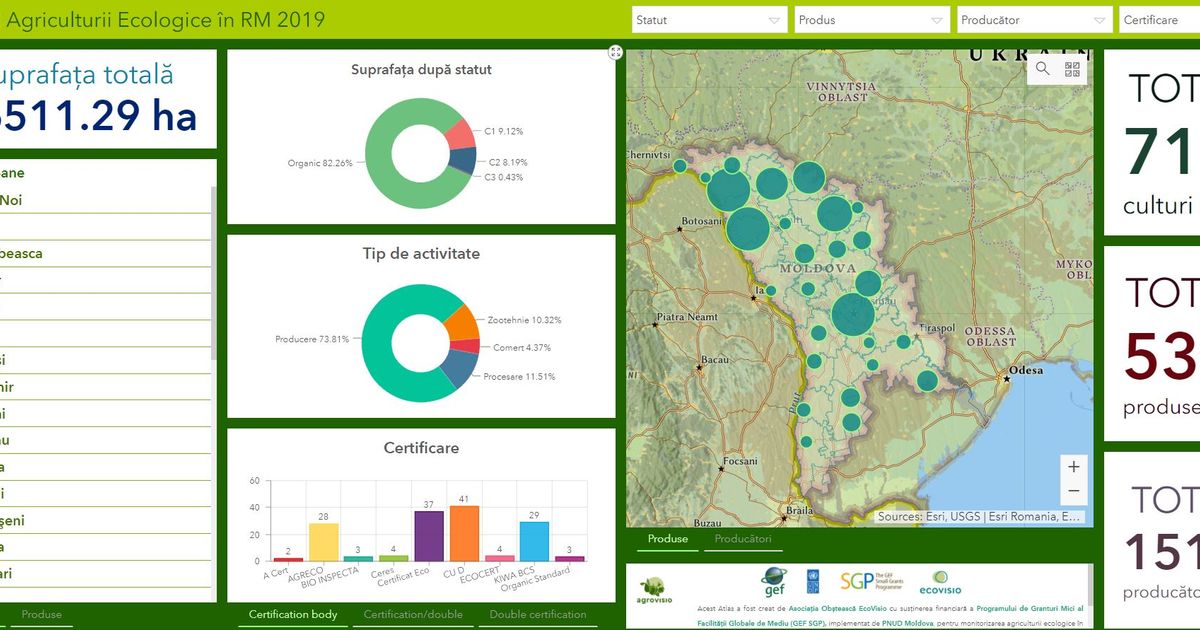Click the GEF logo
1200x630 pixels.
774,581
